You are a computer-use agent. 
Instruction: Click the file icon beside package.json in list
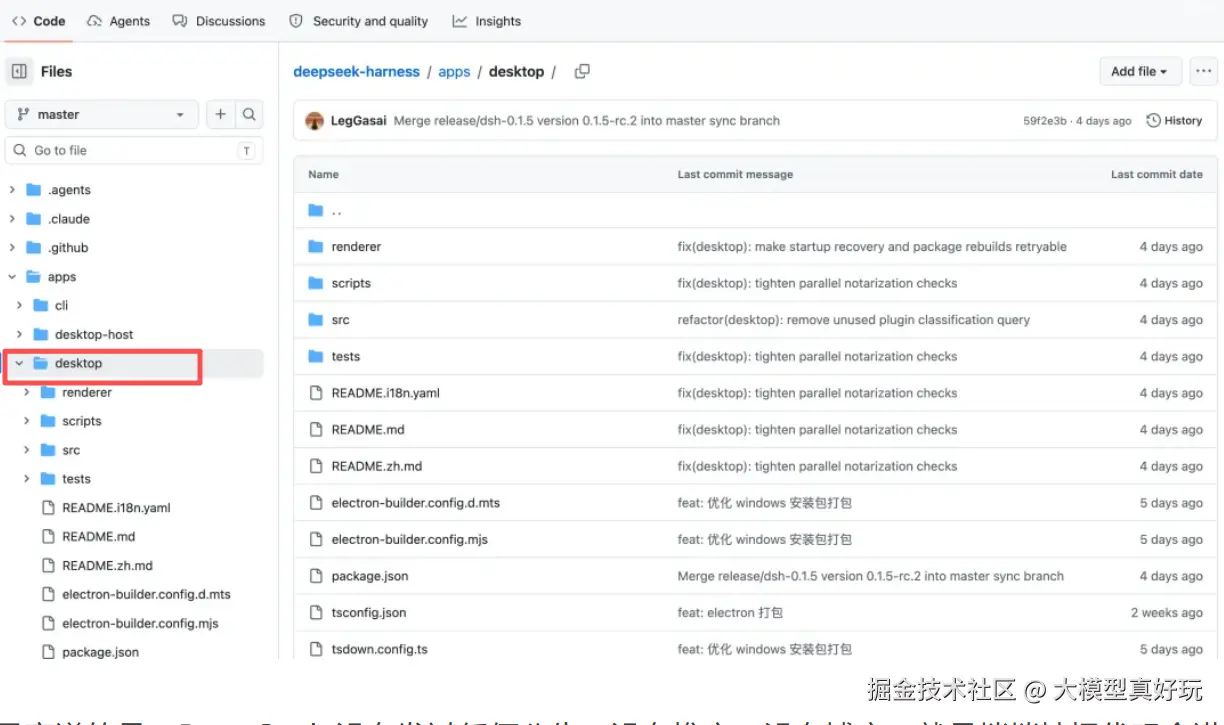click(x=316, y=576)
